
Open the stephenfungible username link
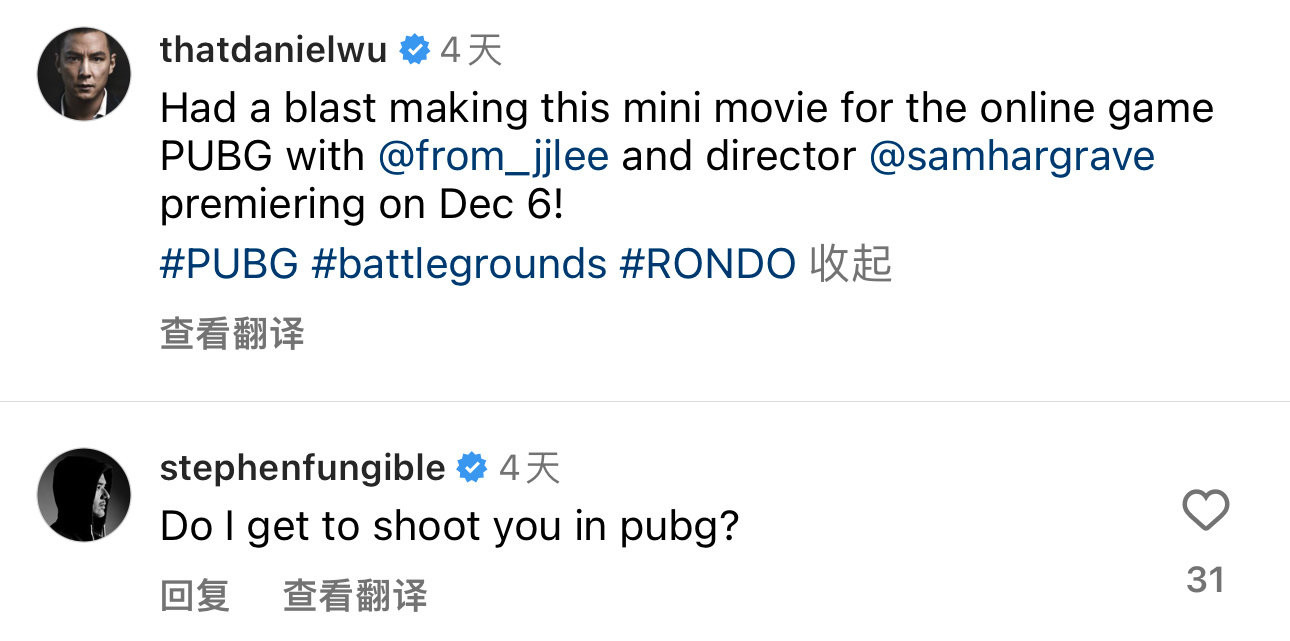pyautogui.click(x=302, y=467)
